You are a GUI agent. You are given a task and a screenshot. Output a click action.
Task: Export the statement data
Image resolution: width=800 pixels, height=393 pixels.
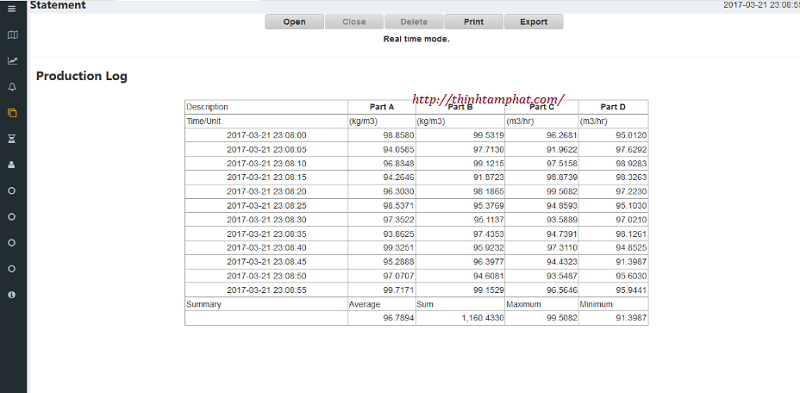(x=534, y=22)
